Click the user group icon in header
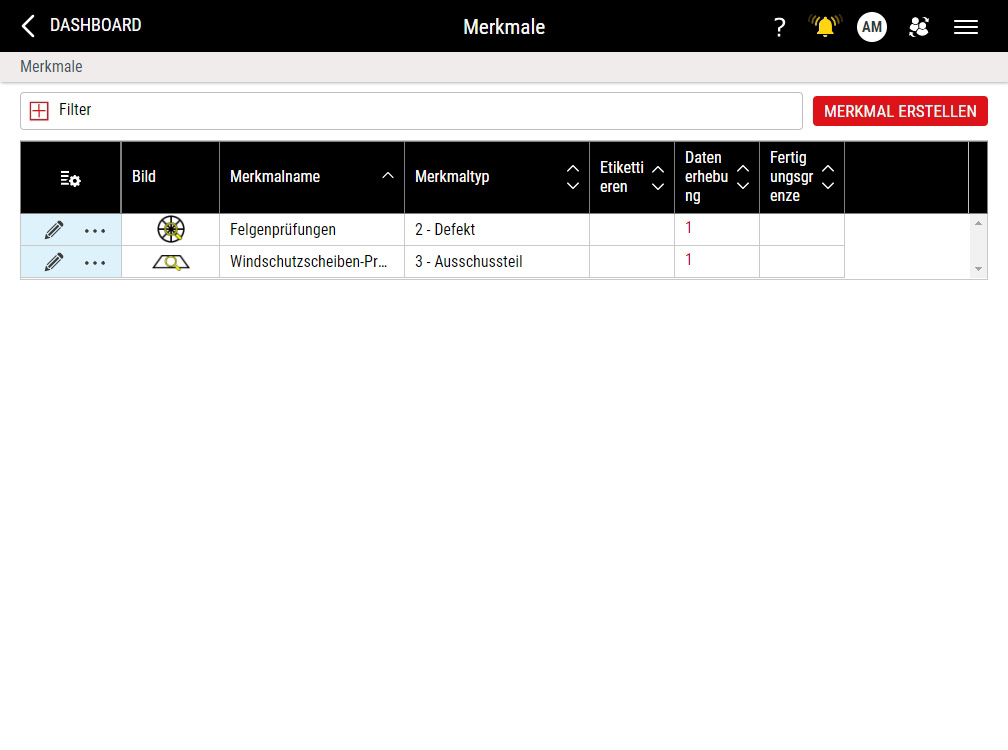Viewport: 1008px width, 750px height. [x=919, y=27]
